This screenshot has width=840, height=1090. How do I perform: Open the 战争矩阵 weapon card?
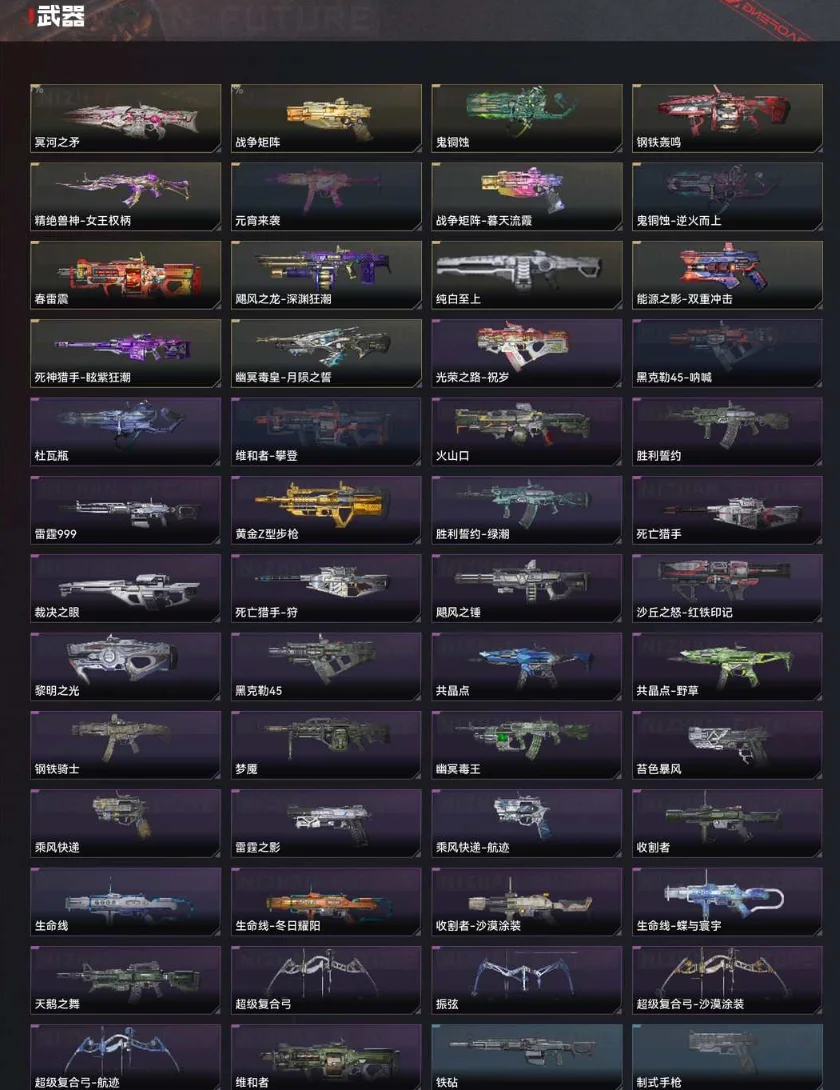point(326,118)
